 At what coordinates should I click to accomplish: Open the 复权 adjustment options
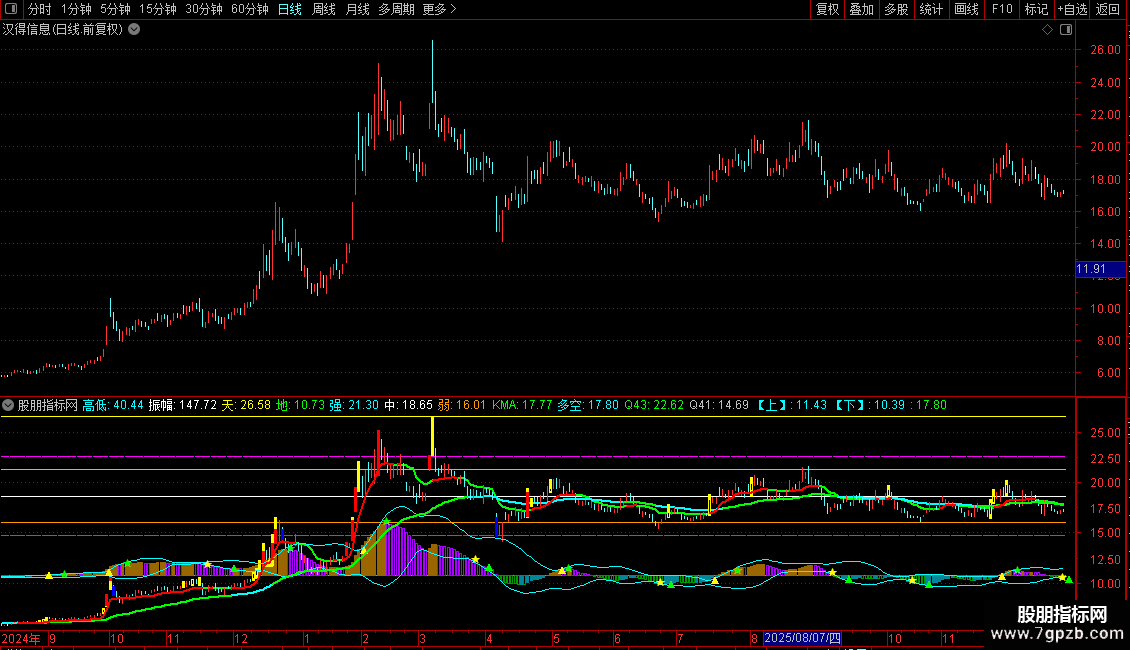[827, 10]
